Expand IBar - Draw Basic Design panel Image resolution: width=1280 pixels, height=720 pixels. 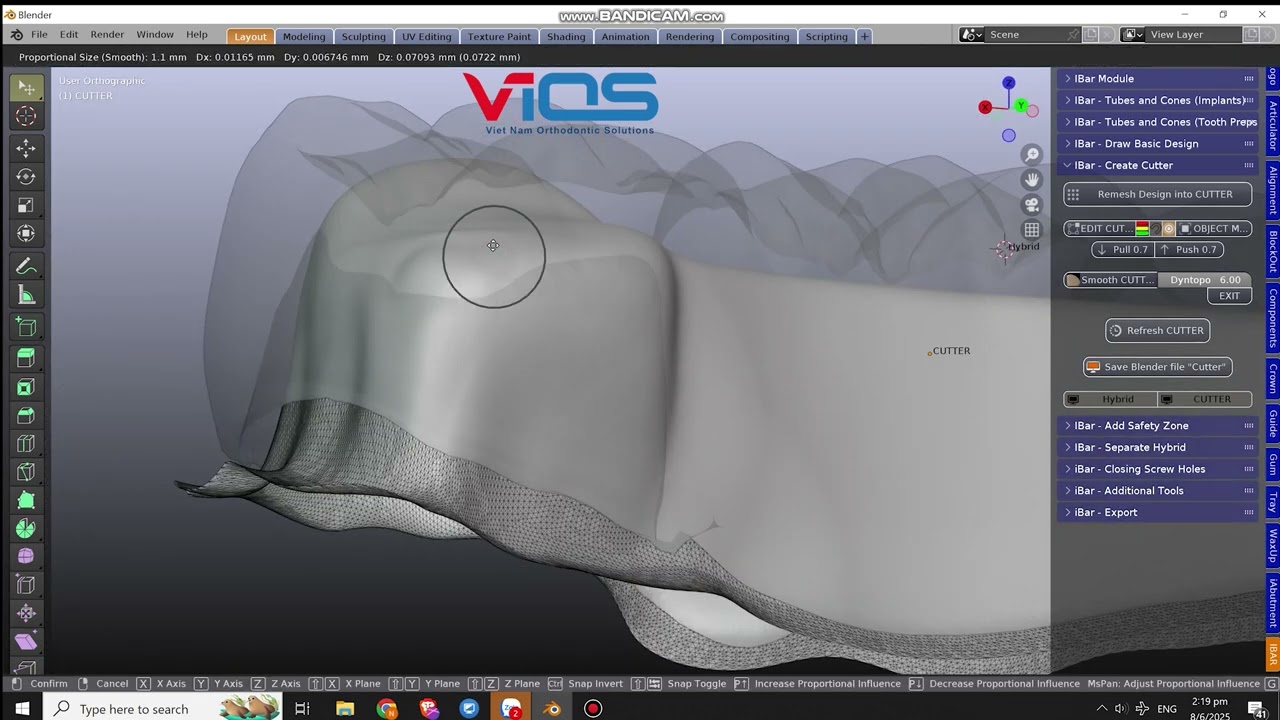[x=1157, y=144]
